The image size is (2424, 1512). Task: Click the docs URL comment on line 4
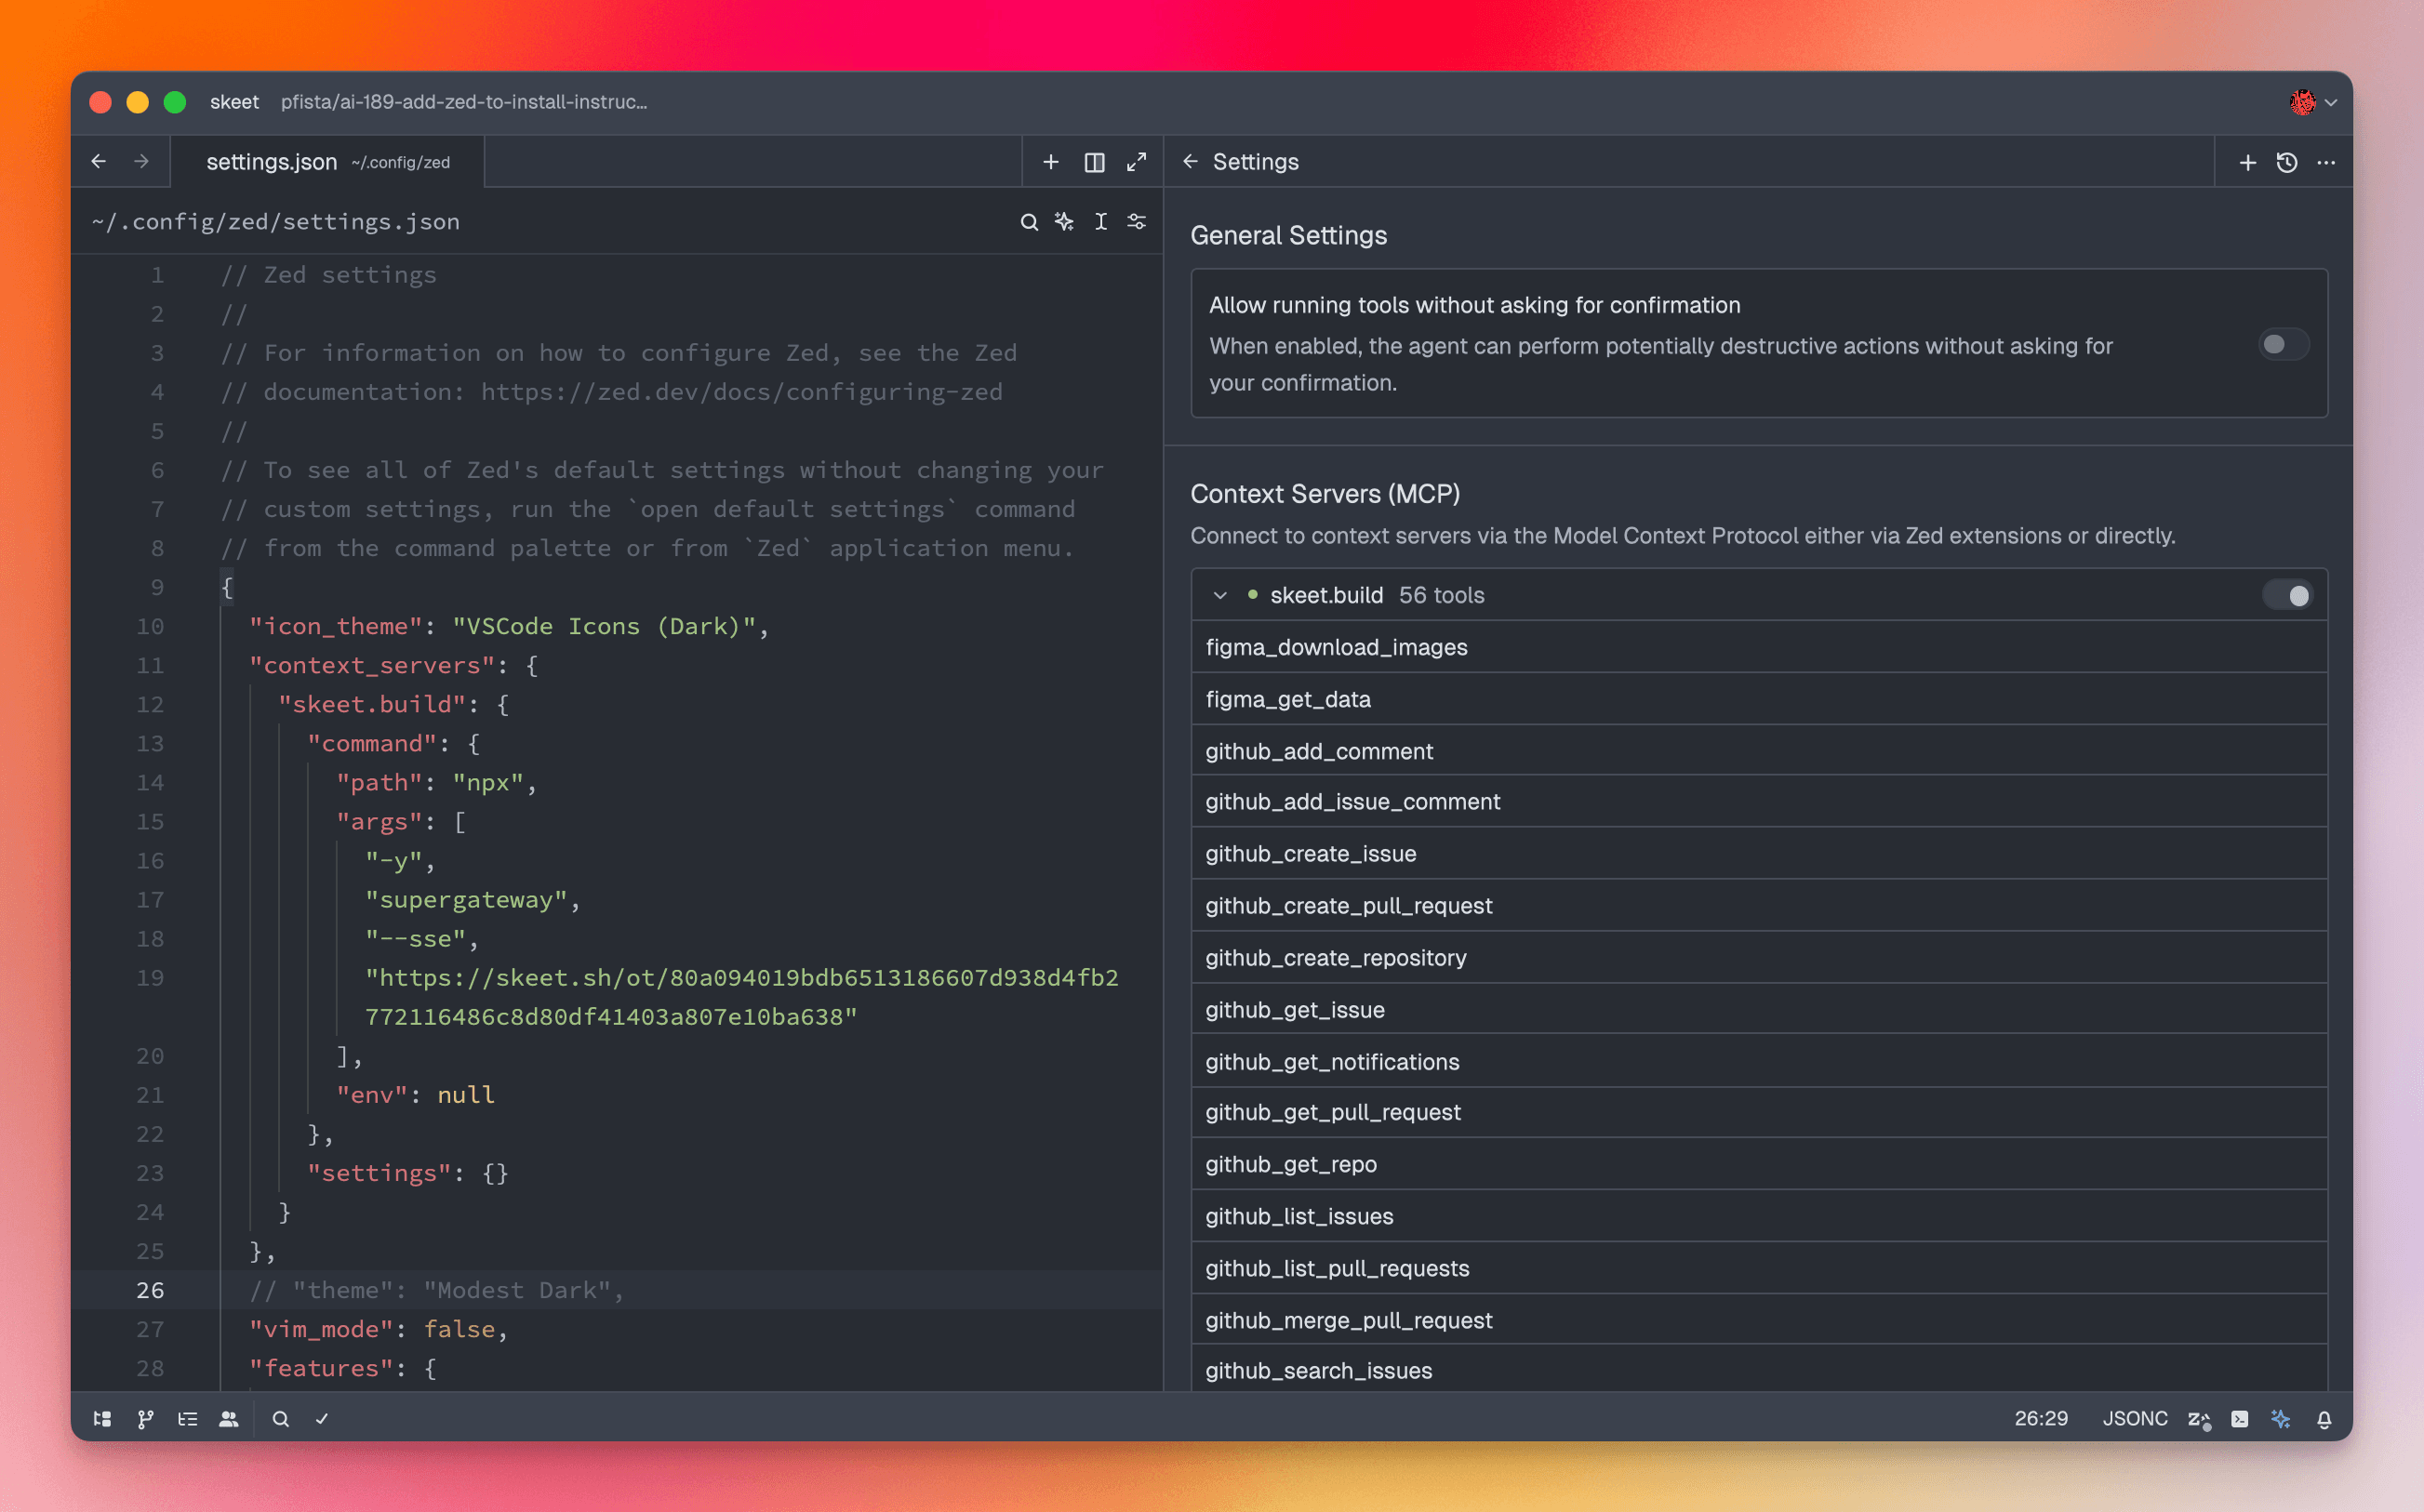(741, 392)
